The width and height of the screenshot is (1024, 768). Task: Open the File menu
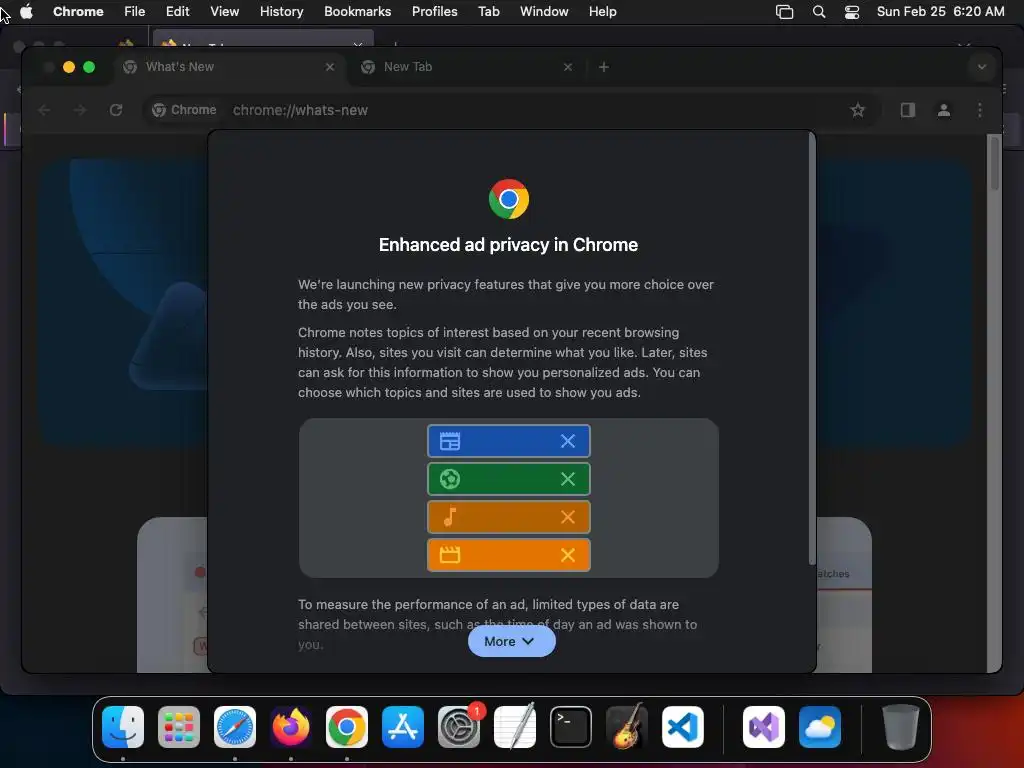135,11
